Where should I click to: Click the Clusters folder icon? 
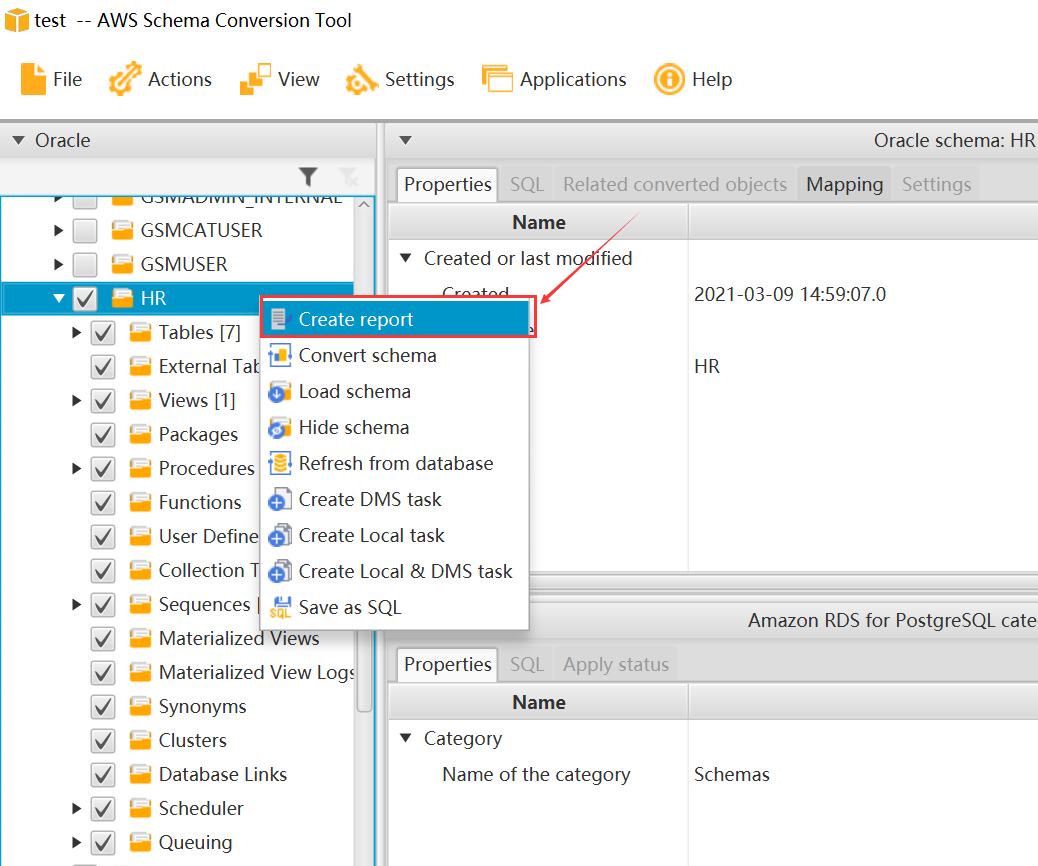[x=140, y=740]
